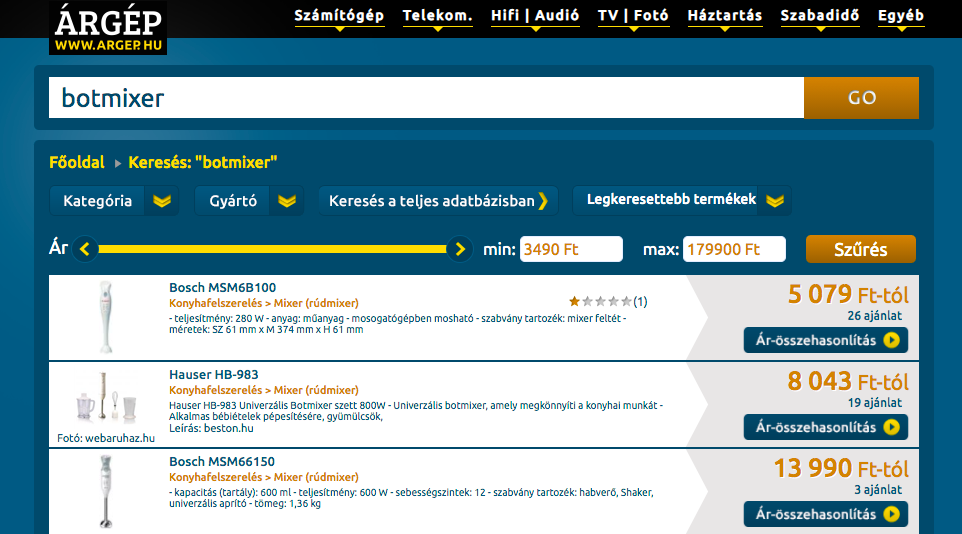Image resolution: width=962 pixels, height=534 pixels.
Task: Click the yellow price range slider bar
Action: coord(272,249)
